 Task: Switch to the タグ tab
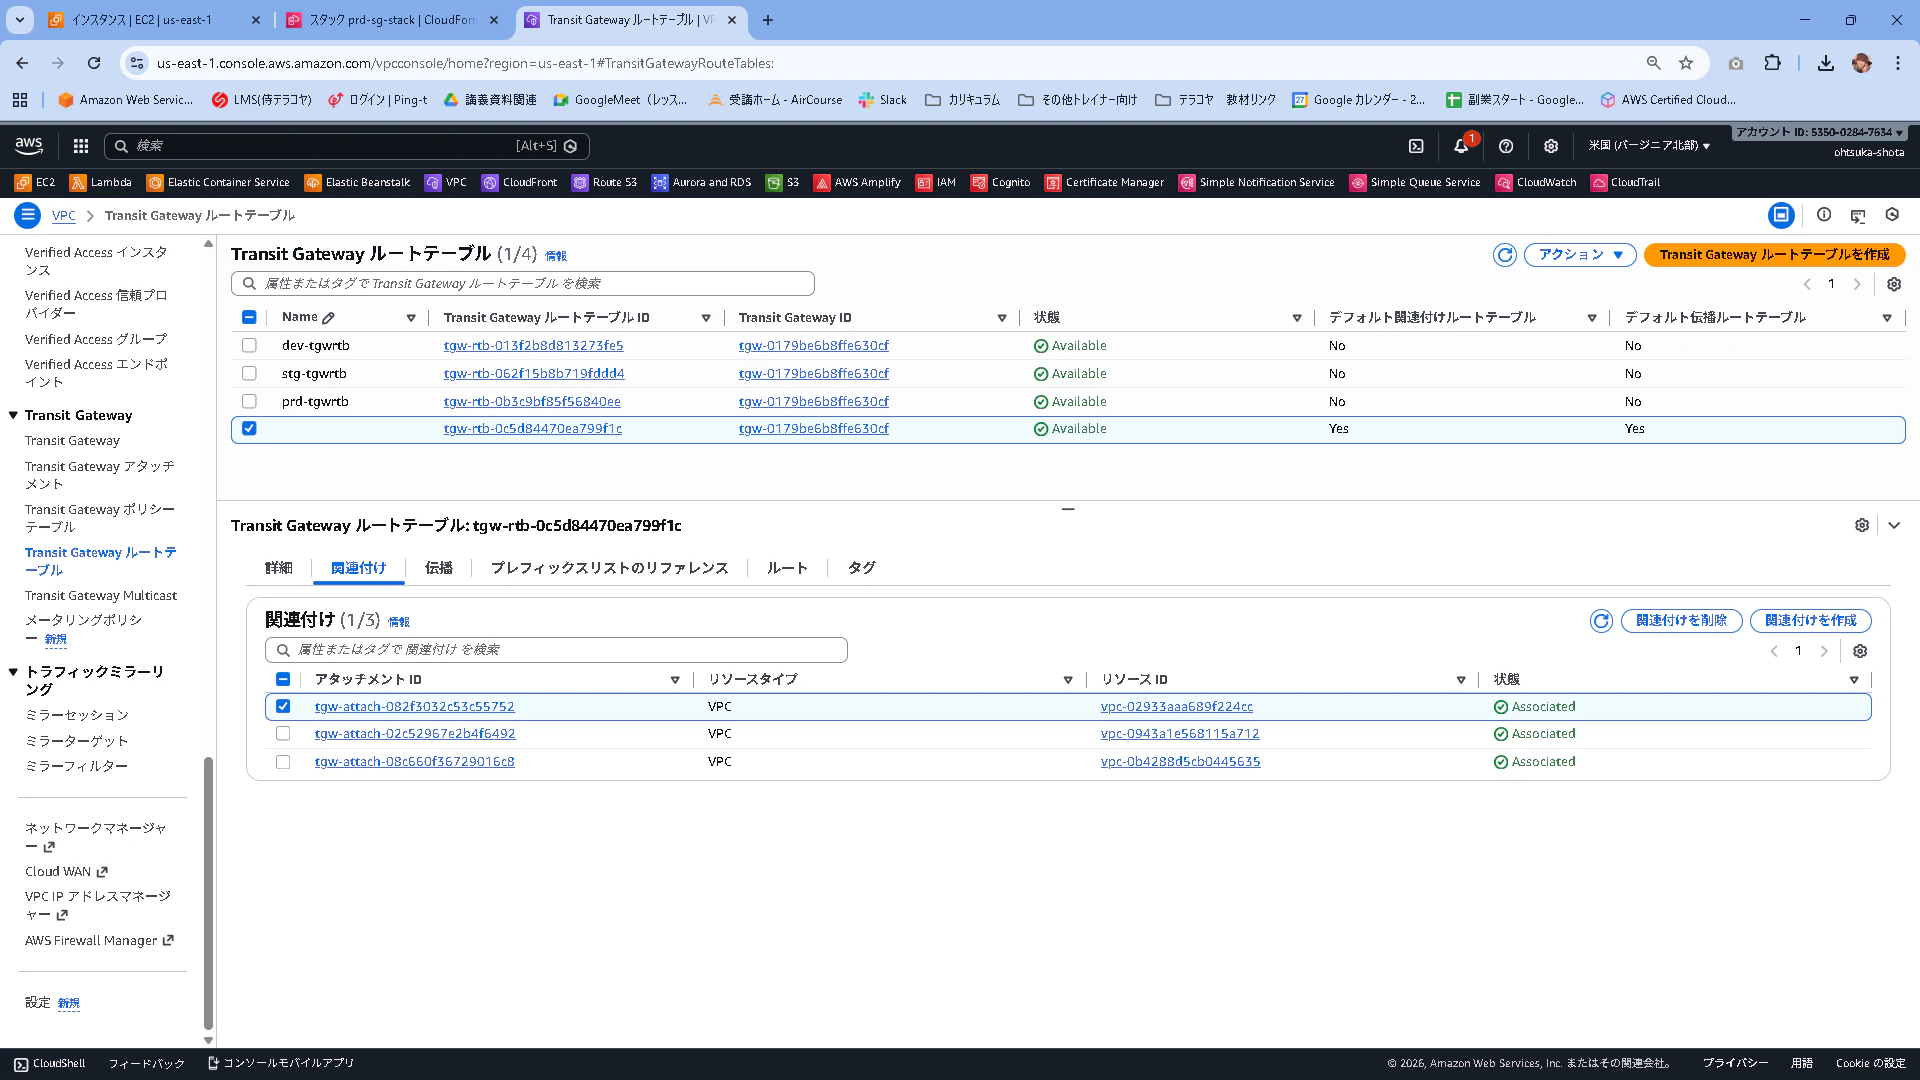(x=862, y=568)
